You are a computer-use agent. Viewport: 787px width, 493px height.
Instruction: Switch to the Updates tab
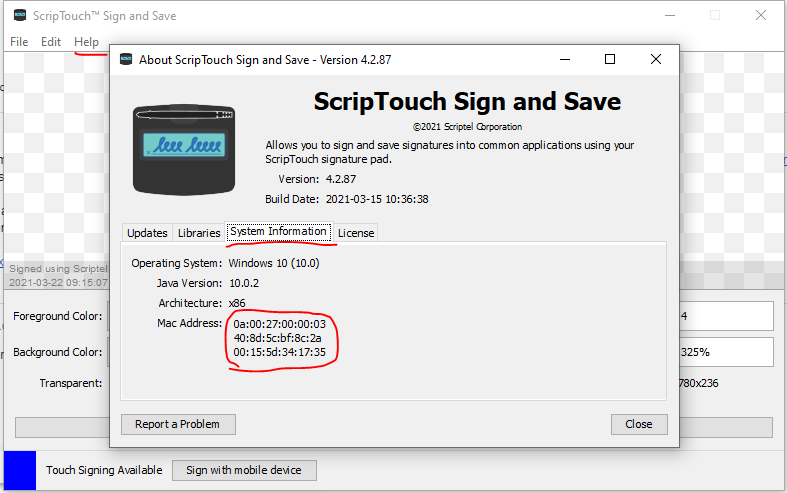click(x=147, y=233)
